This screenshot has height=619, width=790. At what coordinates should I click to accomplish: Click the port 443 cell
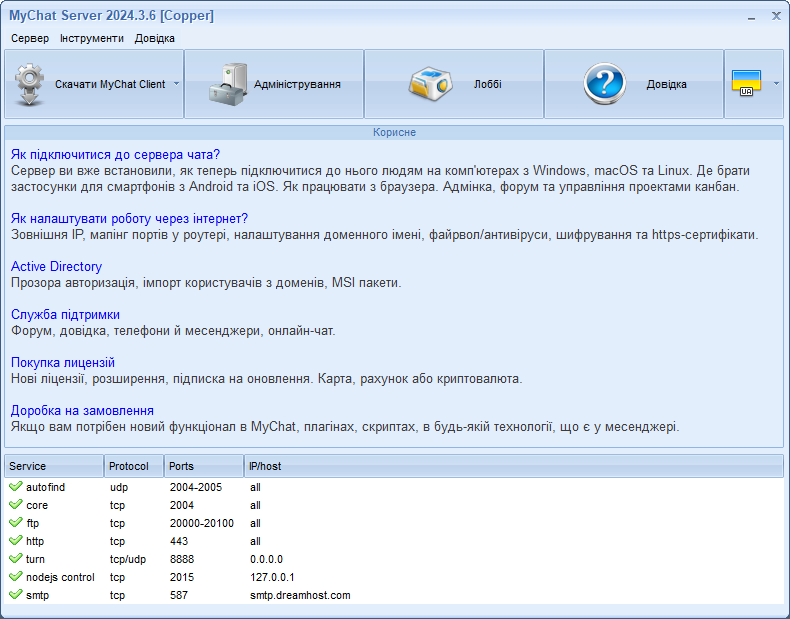179,541
